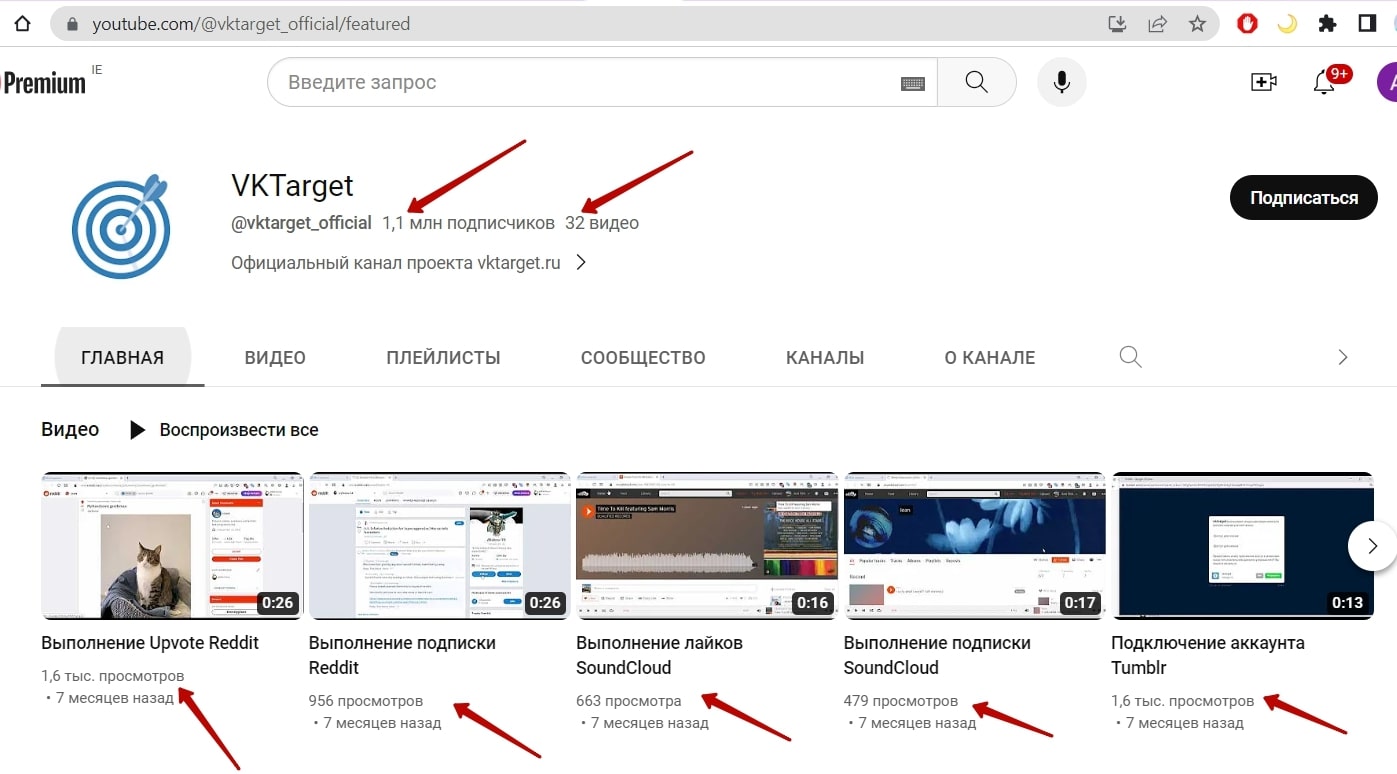1397x774 pixels.
Task: Open notifications bell with 9+ badge
Action: pyautogui.click(x=1324, y=82)
